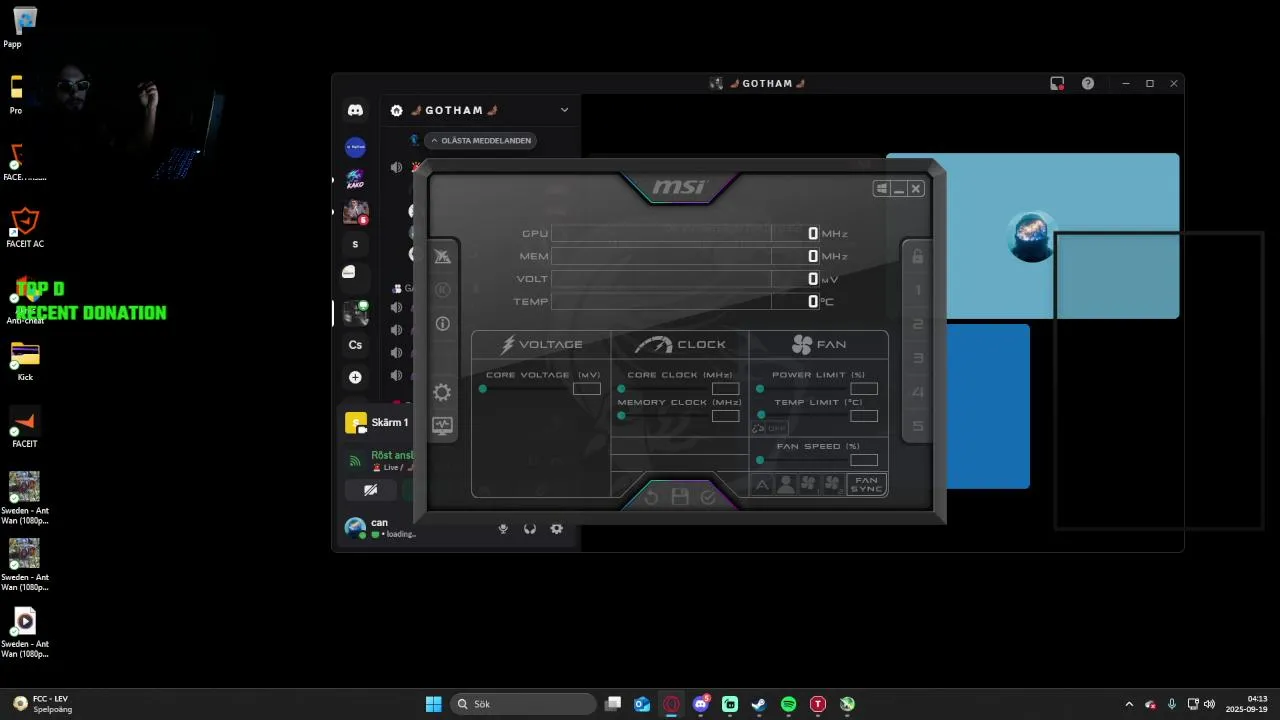Open the S server icon in Discord
The height and width of the screenshot is (720, 1280).
355,244
